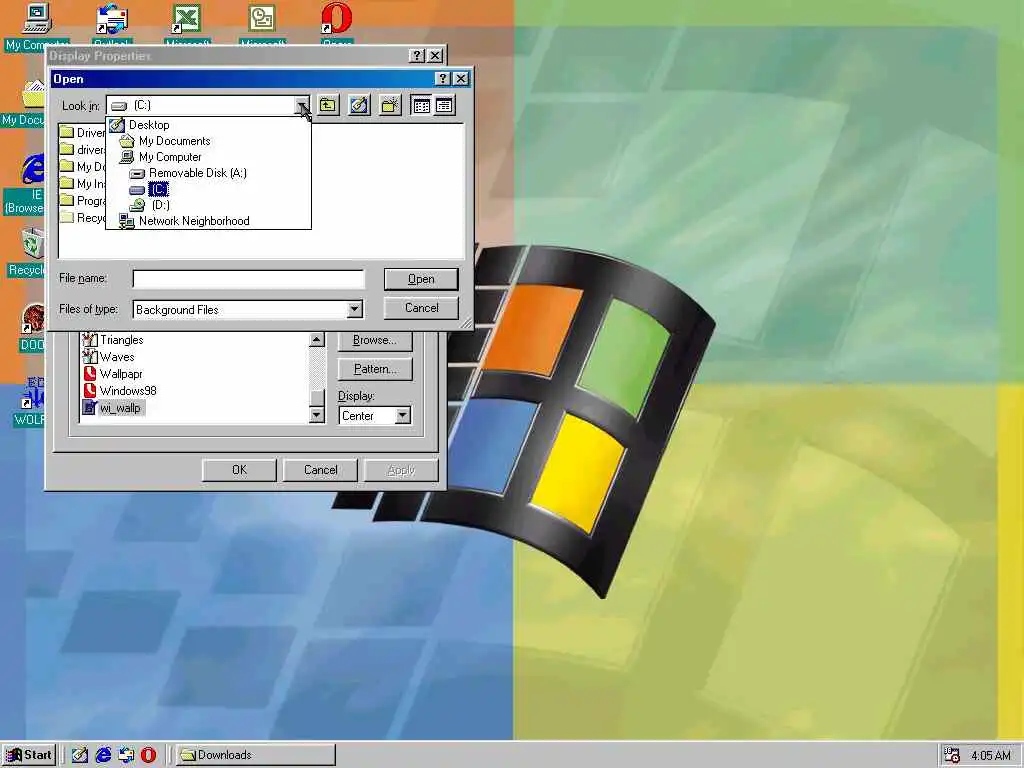This screenshot has width=1024, height=768.
Task: Open the Microsoft Excel desktop shortcut
Action: 187,25
